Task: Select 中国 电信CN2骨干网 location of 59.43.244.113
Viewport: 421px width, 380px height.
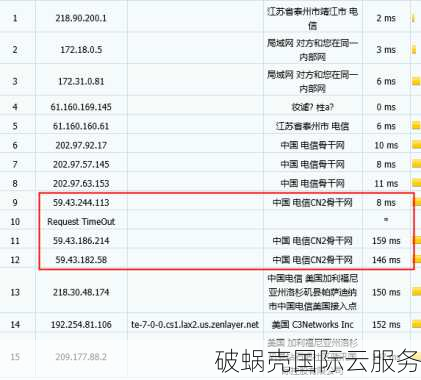Action: [312, 203]
